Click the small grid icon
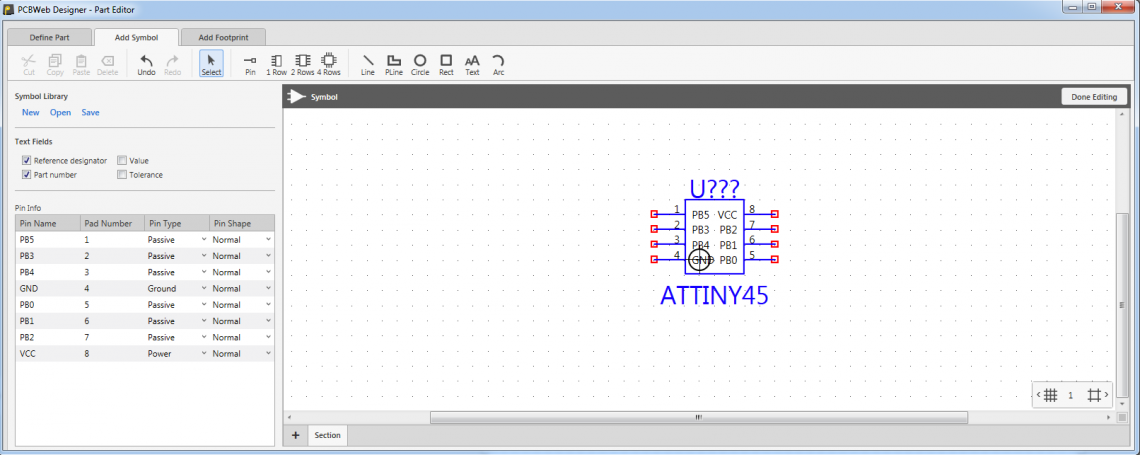This screenshot has width=1140, height=455. tap(1050, 395)
